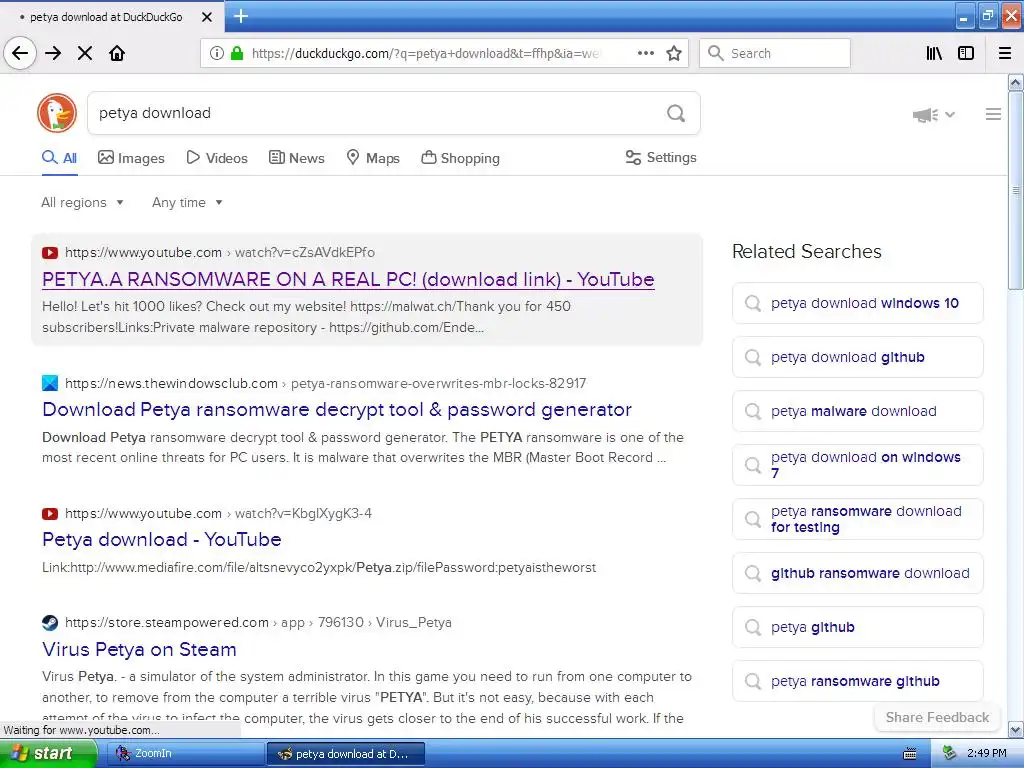Open the DuckDuckGo side menu

point(993,114)
